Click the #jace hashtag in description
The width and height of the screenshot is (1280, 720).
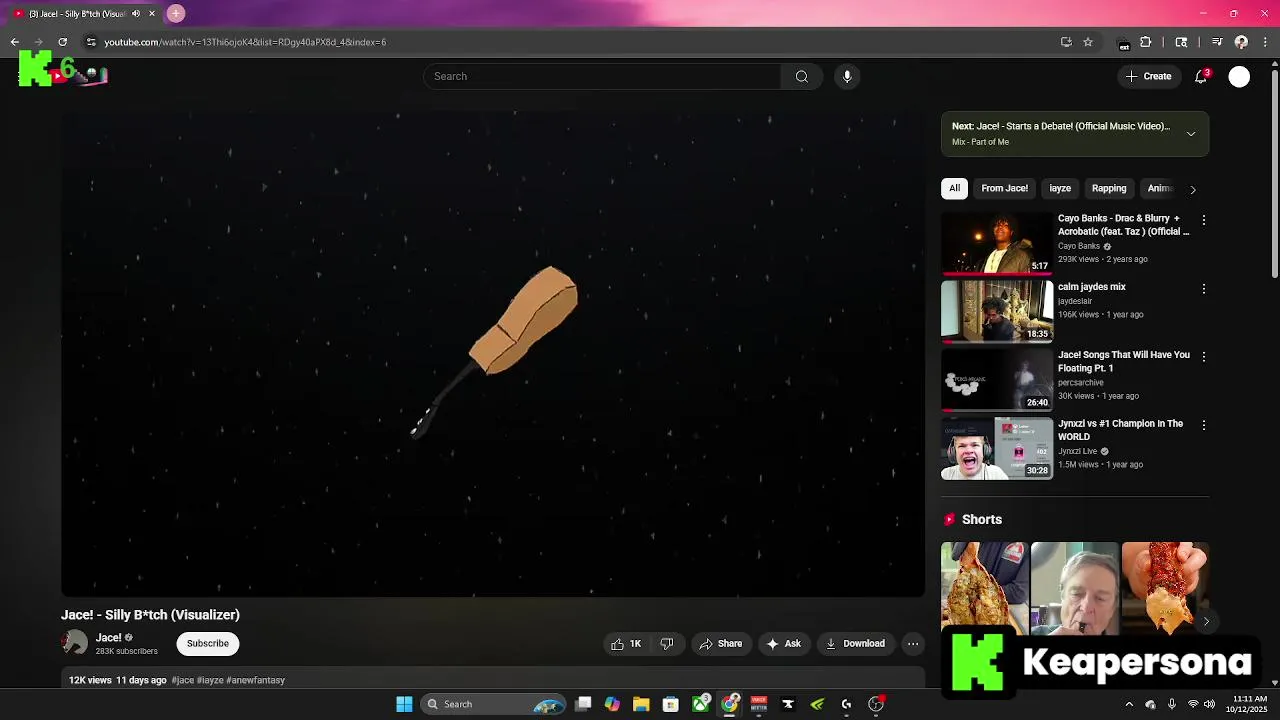pyautogui.click(x=183, y=680)
